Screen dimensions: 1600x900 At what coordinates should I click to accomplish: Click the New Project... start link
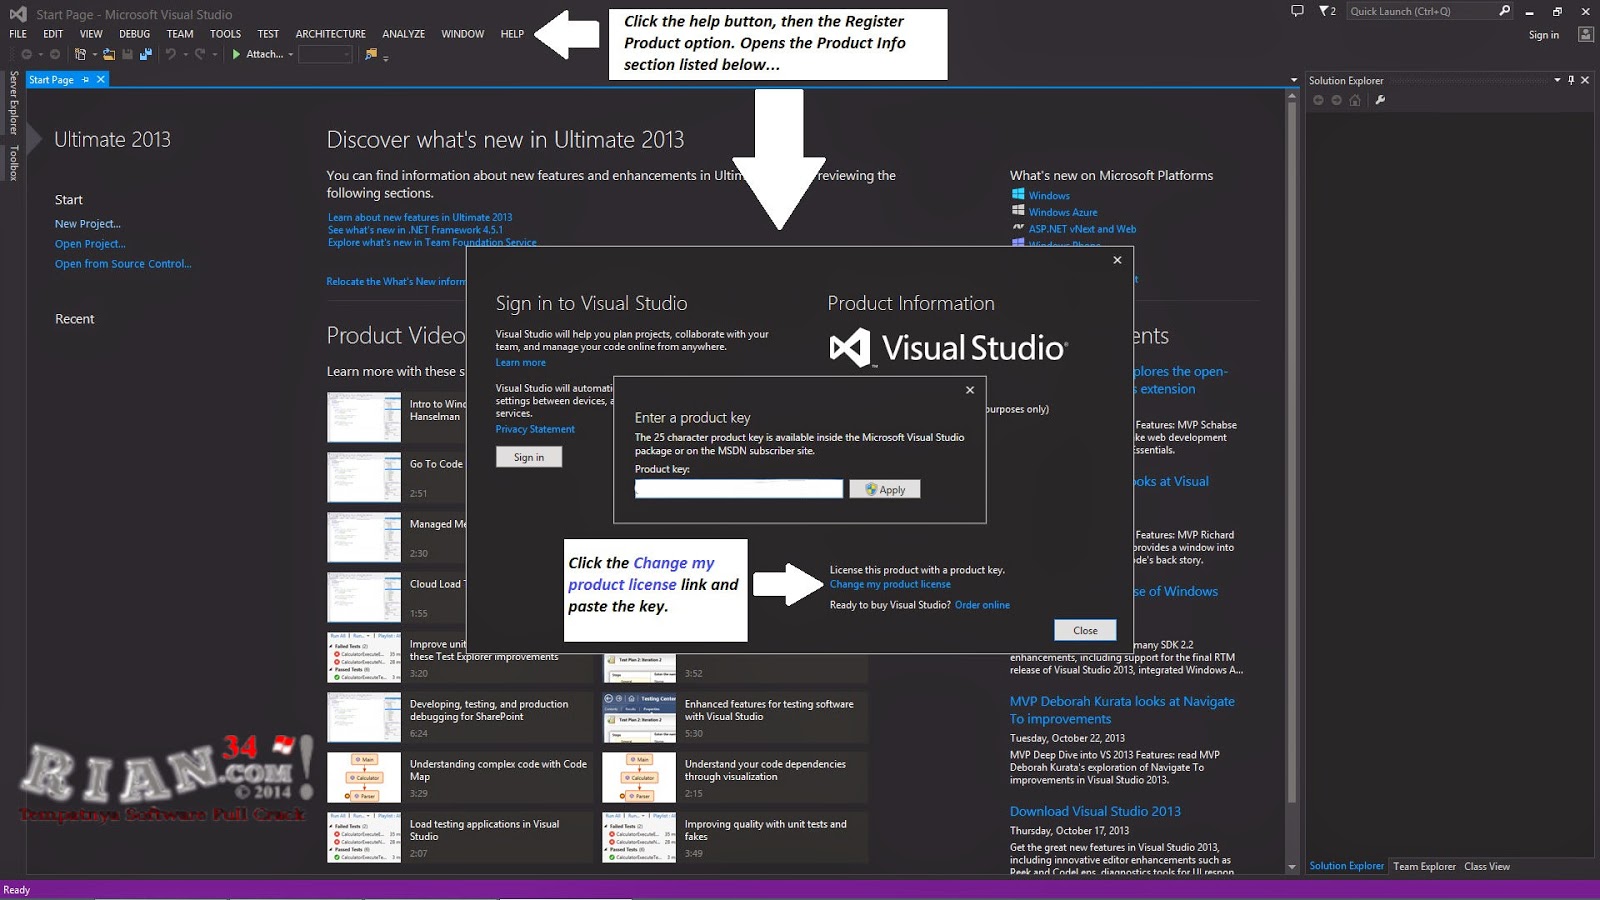pyautogui.click(x=88, y=224)
